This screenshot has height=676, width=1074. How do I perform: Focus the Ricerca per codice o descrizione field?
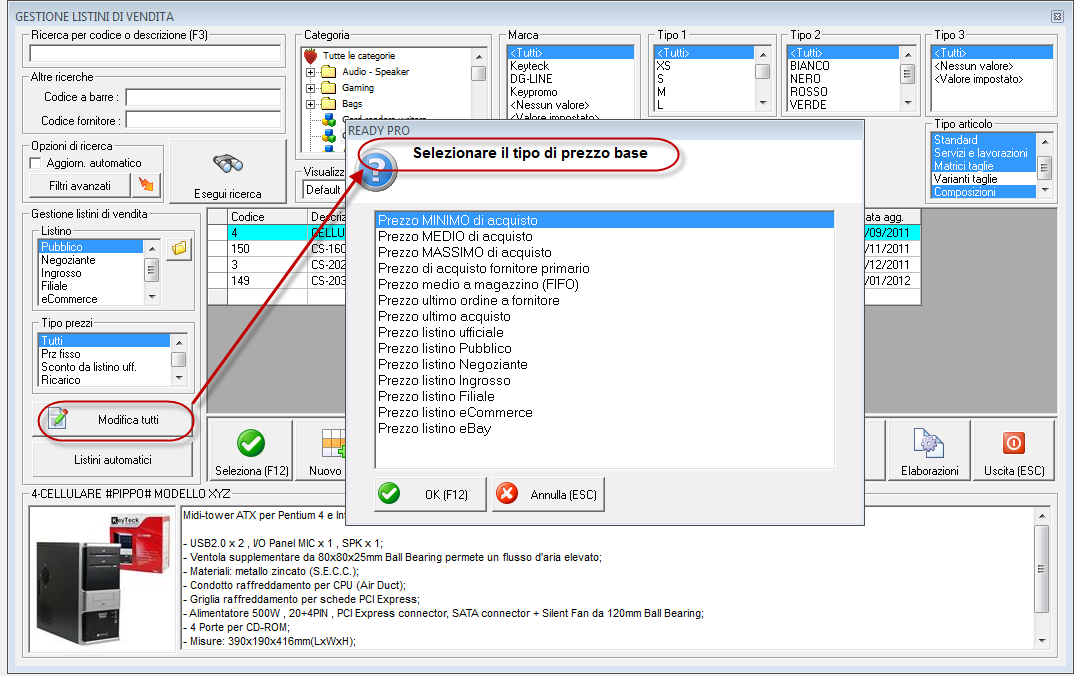[x=155, y=53]
